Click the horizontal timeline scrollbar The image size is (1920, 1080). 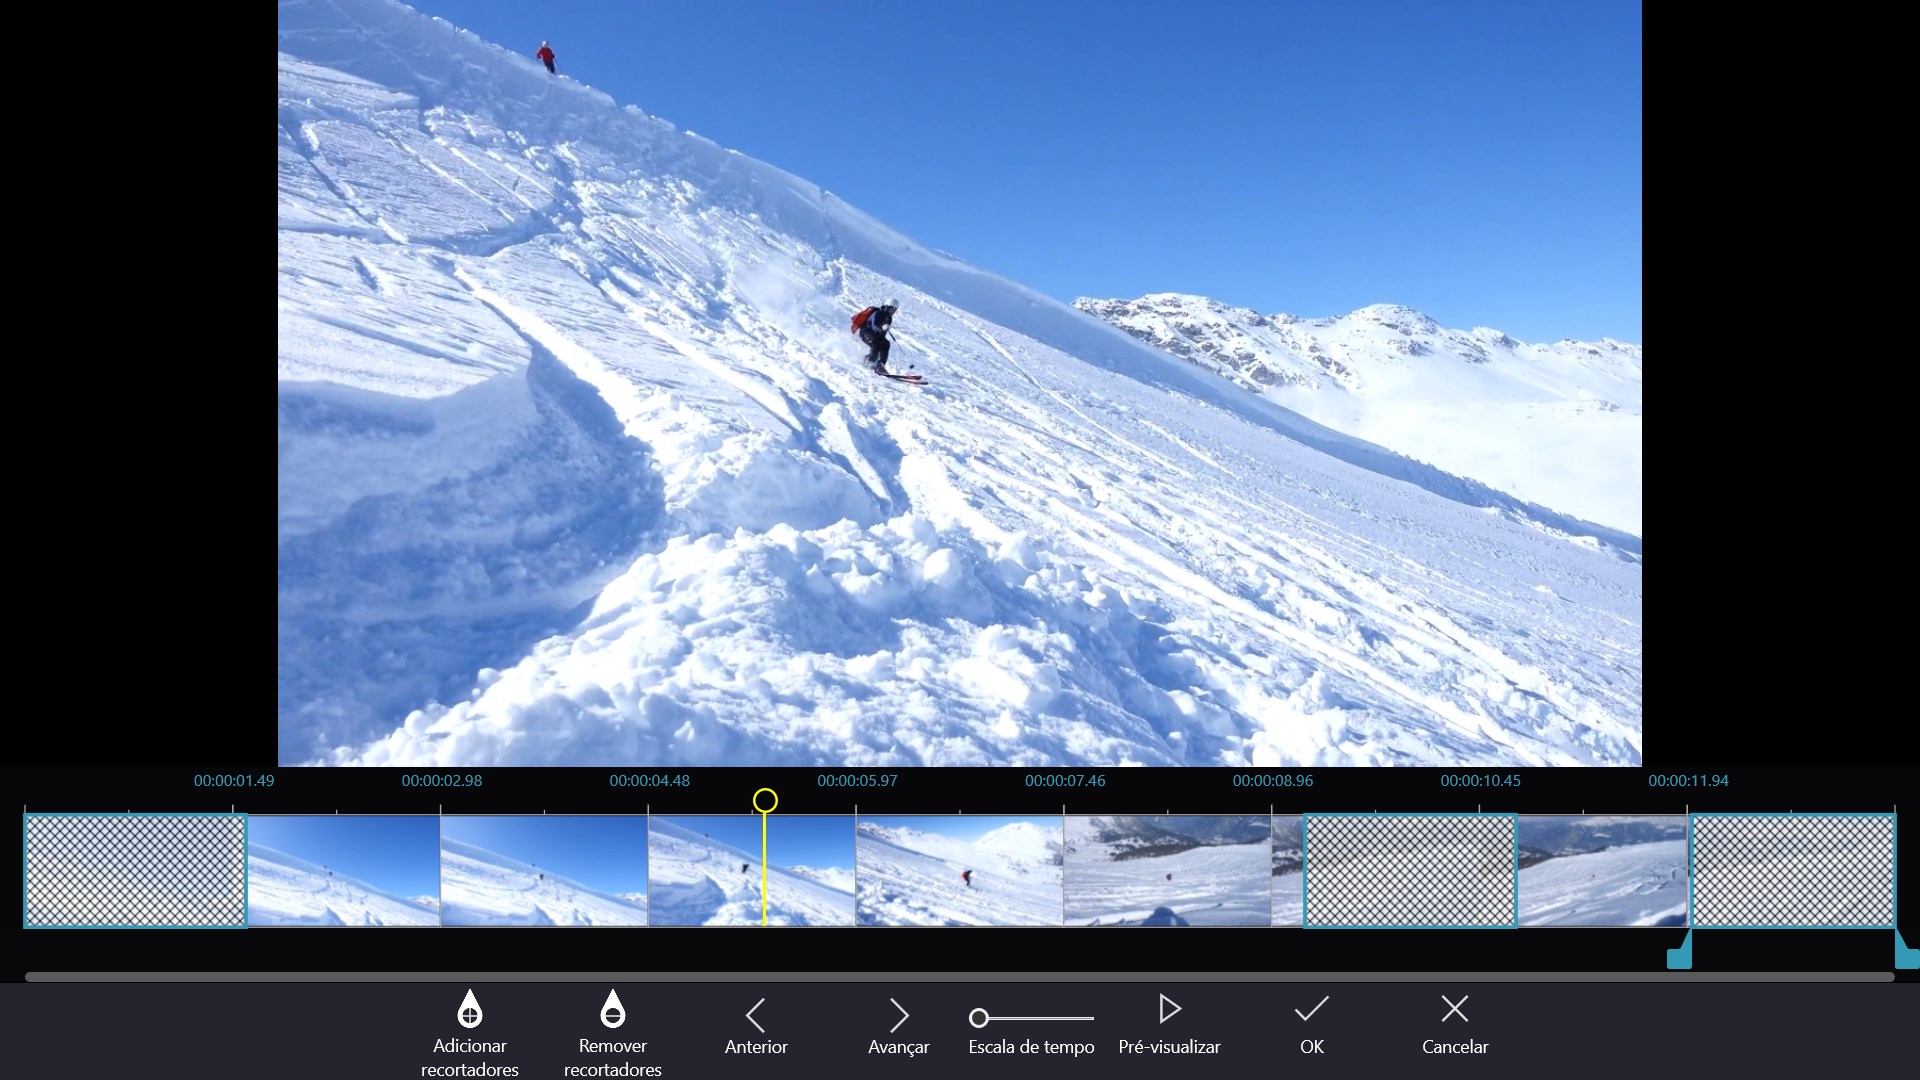[x=960, y=975]
